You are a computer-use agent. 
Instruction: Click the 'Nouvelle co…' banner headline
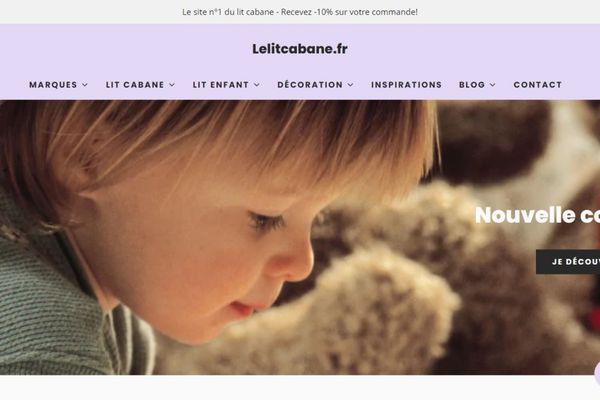point(537,215)
